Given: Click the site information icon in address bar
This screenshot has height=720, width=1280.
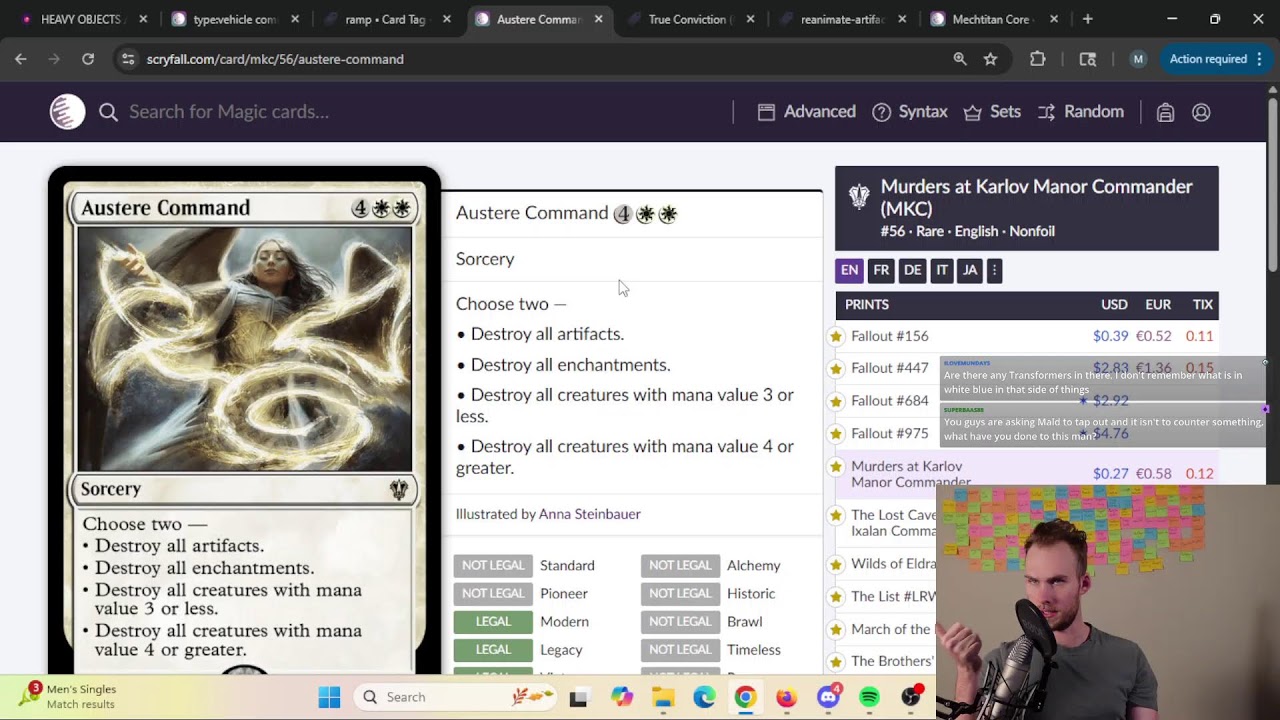Looking at the screenshot, I should coord(128,59).
